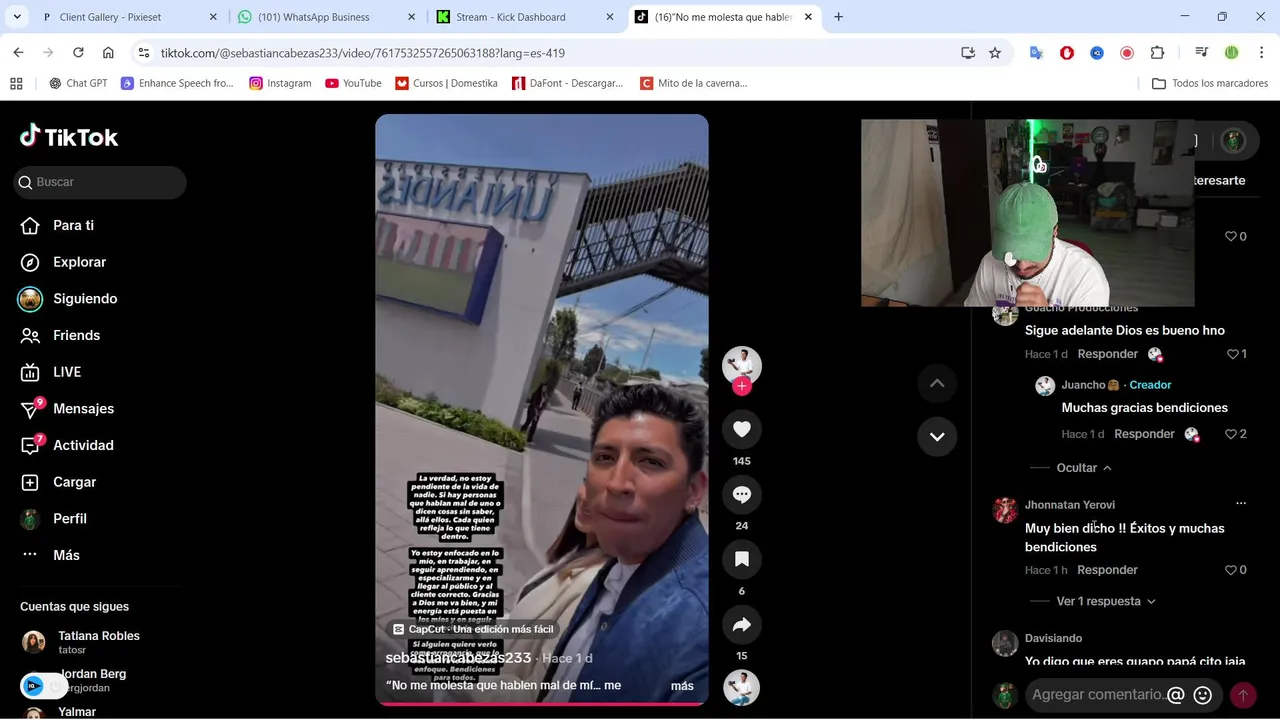Viewport: 1280px width, 720px height.
Task: Go to the next video with down arrow
Action: 937,436
